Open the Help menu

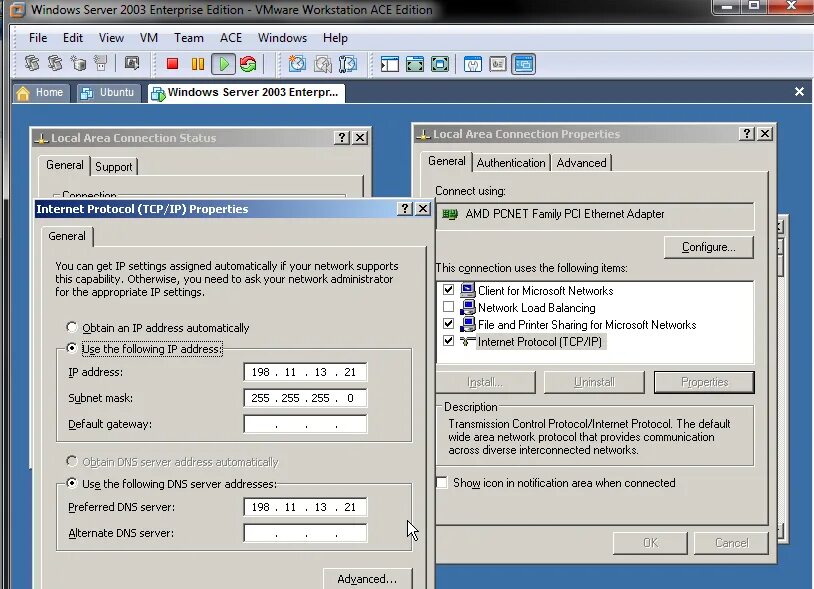click(x=335, y=38)
